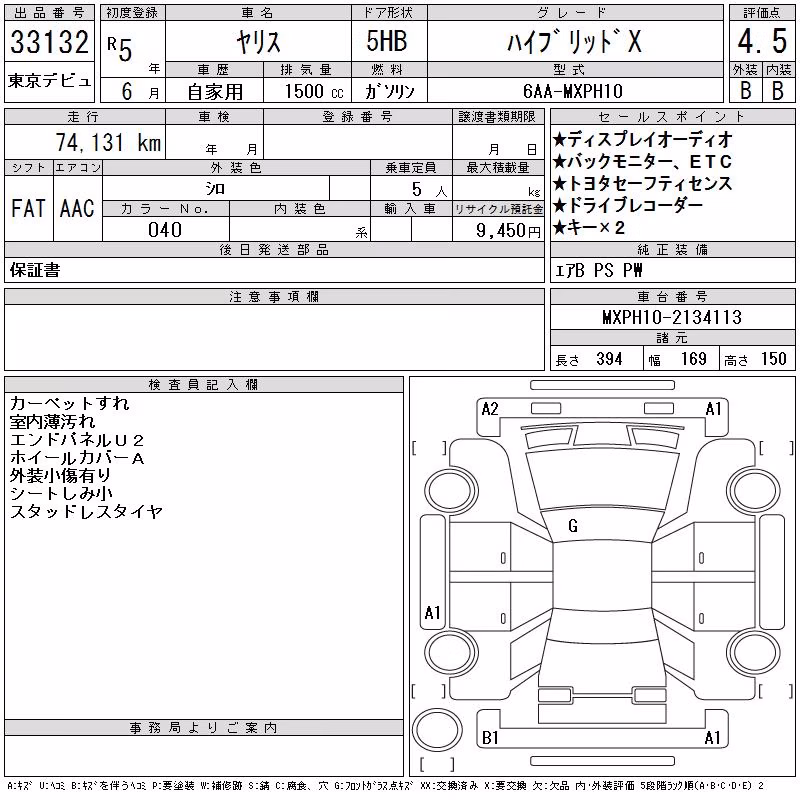Click the inspector note ホイールカバーA
The height and width of the screenshot is (800, 800).
tap(77, 458)
